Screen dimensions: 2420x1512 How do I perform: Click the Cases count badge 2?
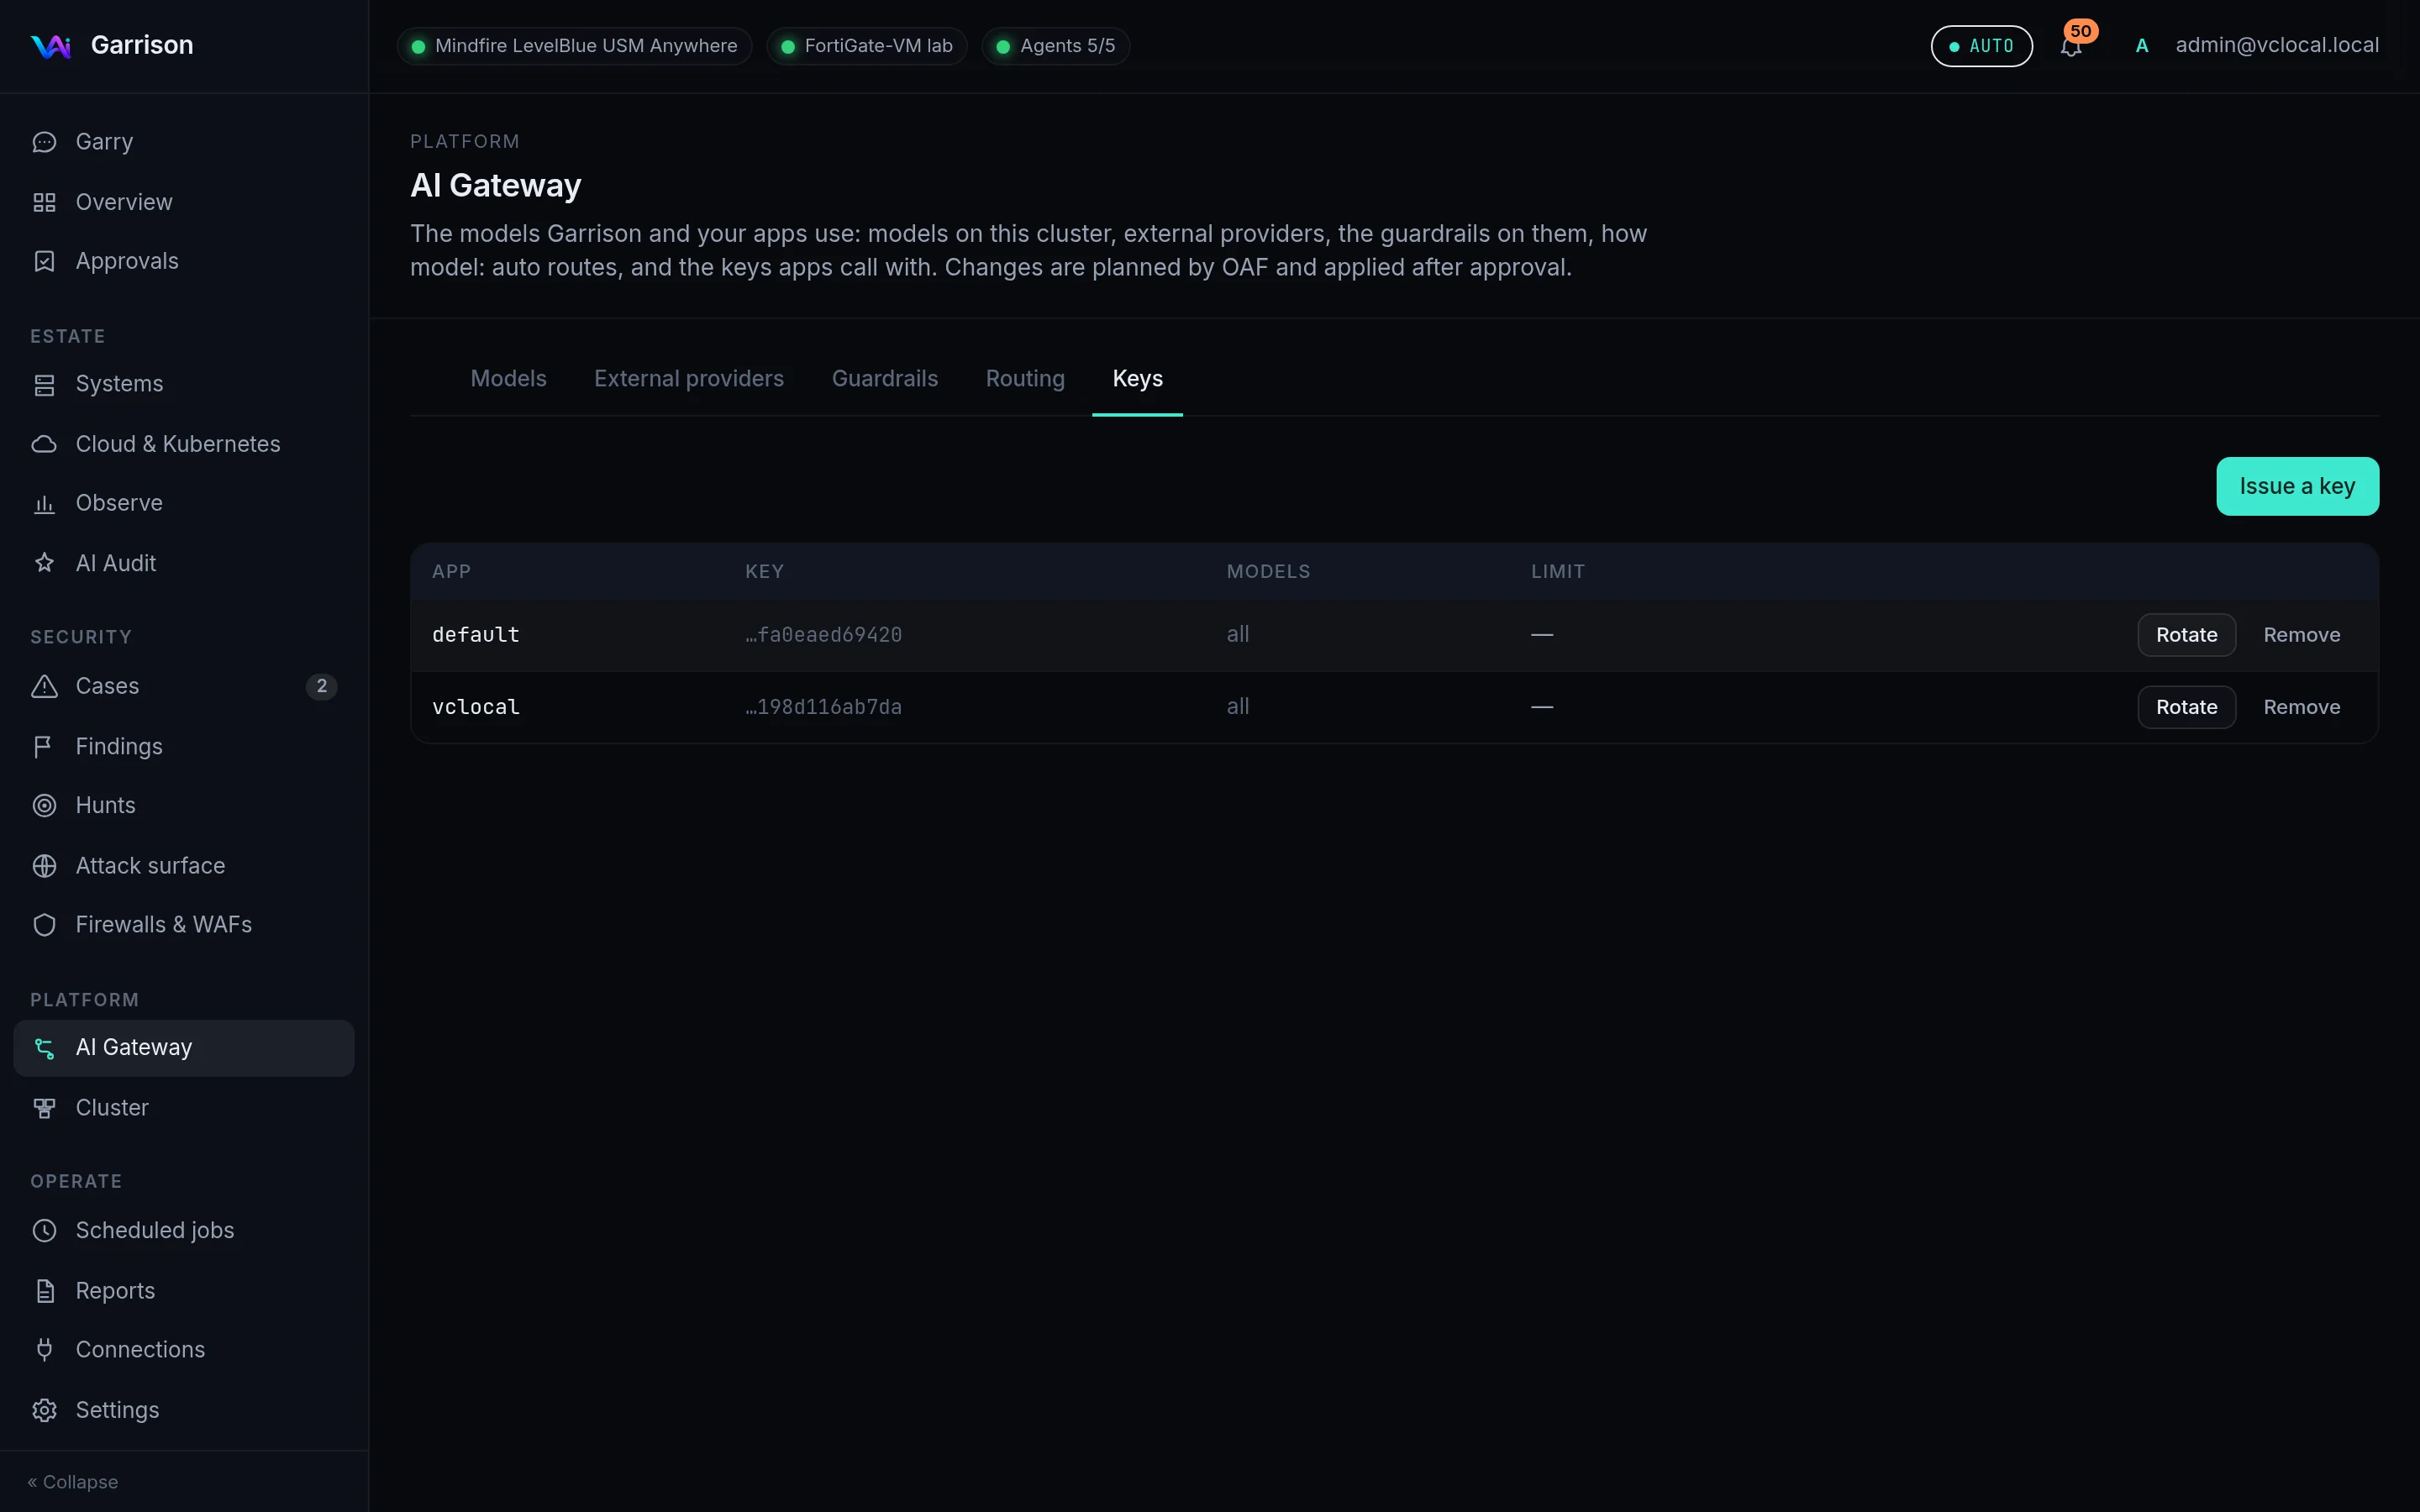tap(321, 686)
